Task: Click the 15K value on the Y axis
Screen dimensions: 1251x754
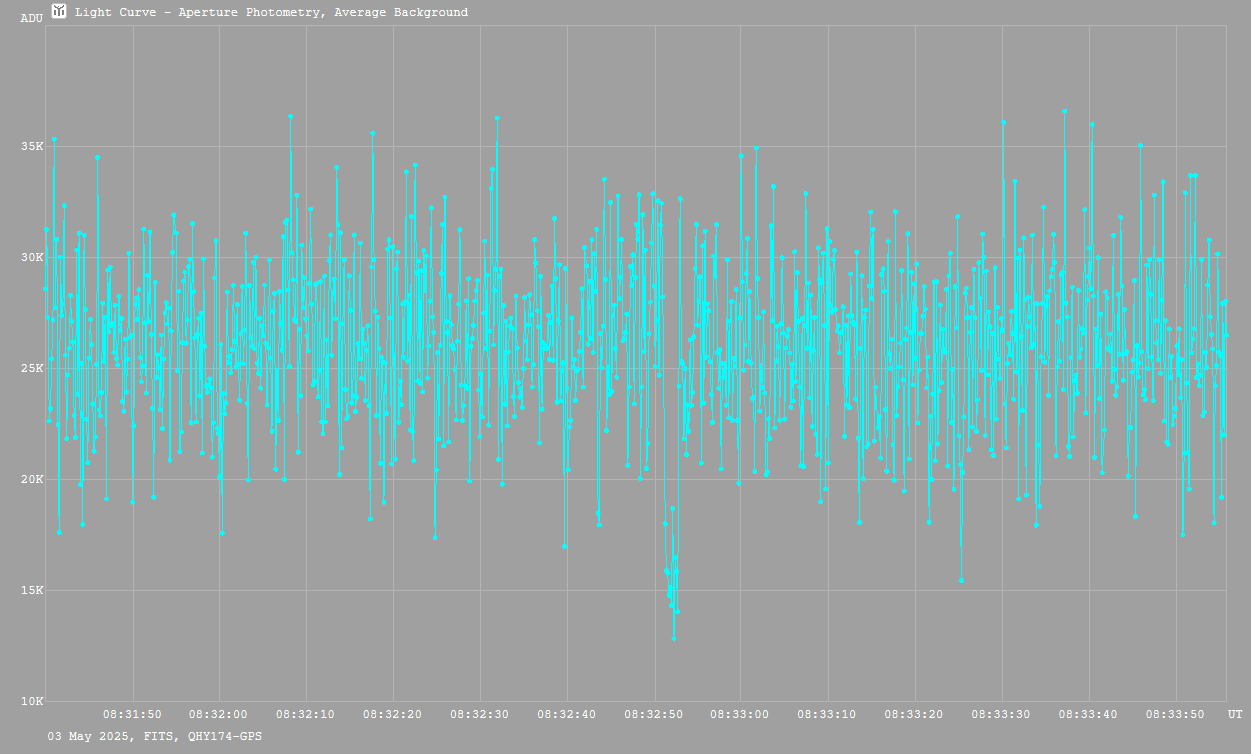Action: [x=33, y=591]
